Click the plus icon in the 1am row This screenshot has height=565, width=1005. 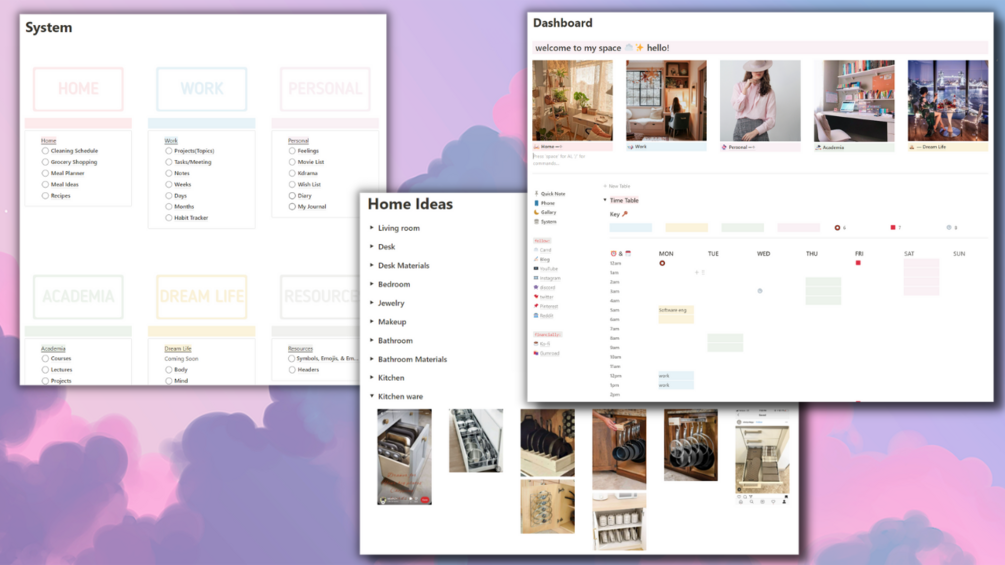point(697,272)
